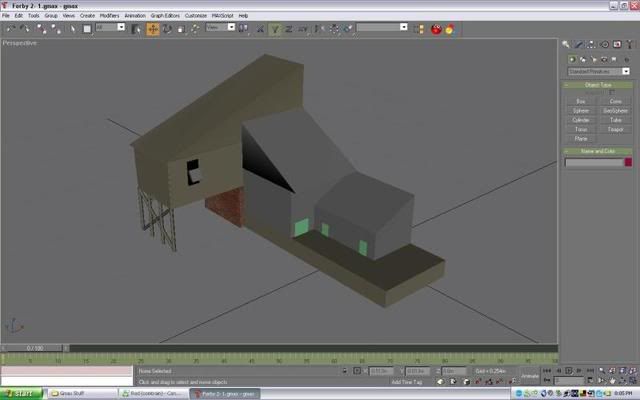Click the Undo arrow in the main toolbar

pos(11,29)
